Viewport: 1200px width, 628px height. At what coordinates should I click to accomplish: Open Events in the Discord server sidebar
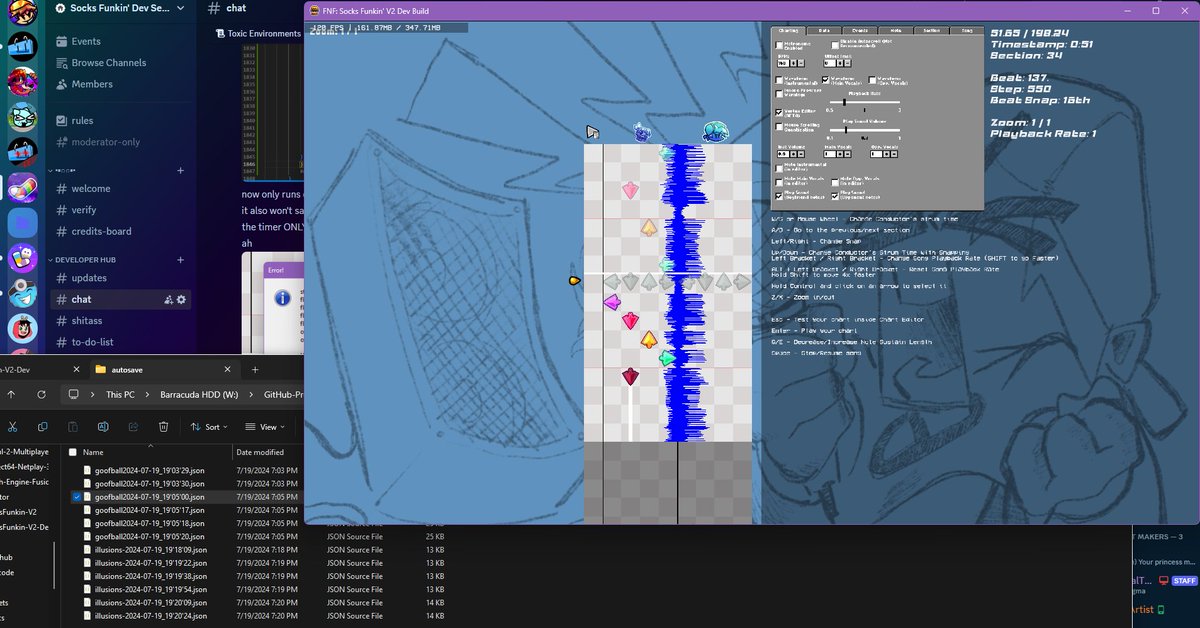(x=86, y=41)
